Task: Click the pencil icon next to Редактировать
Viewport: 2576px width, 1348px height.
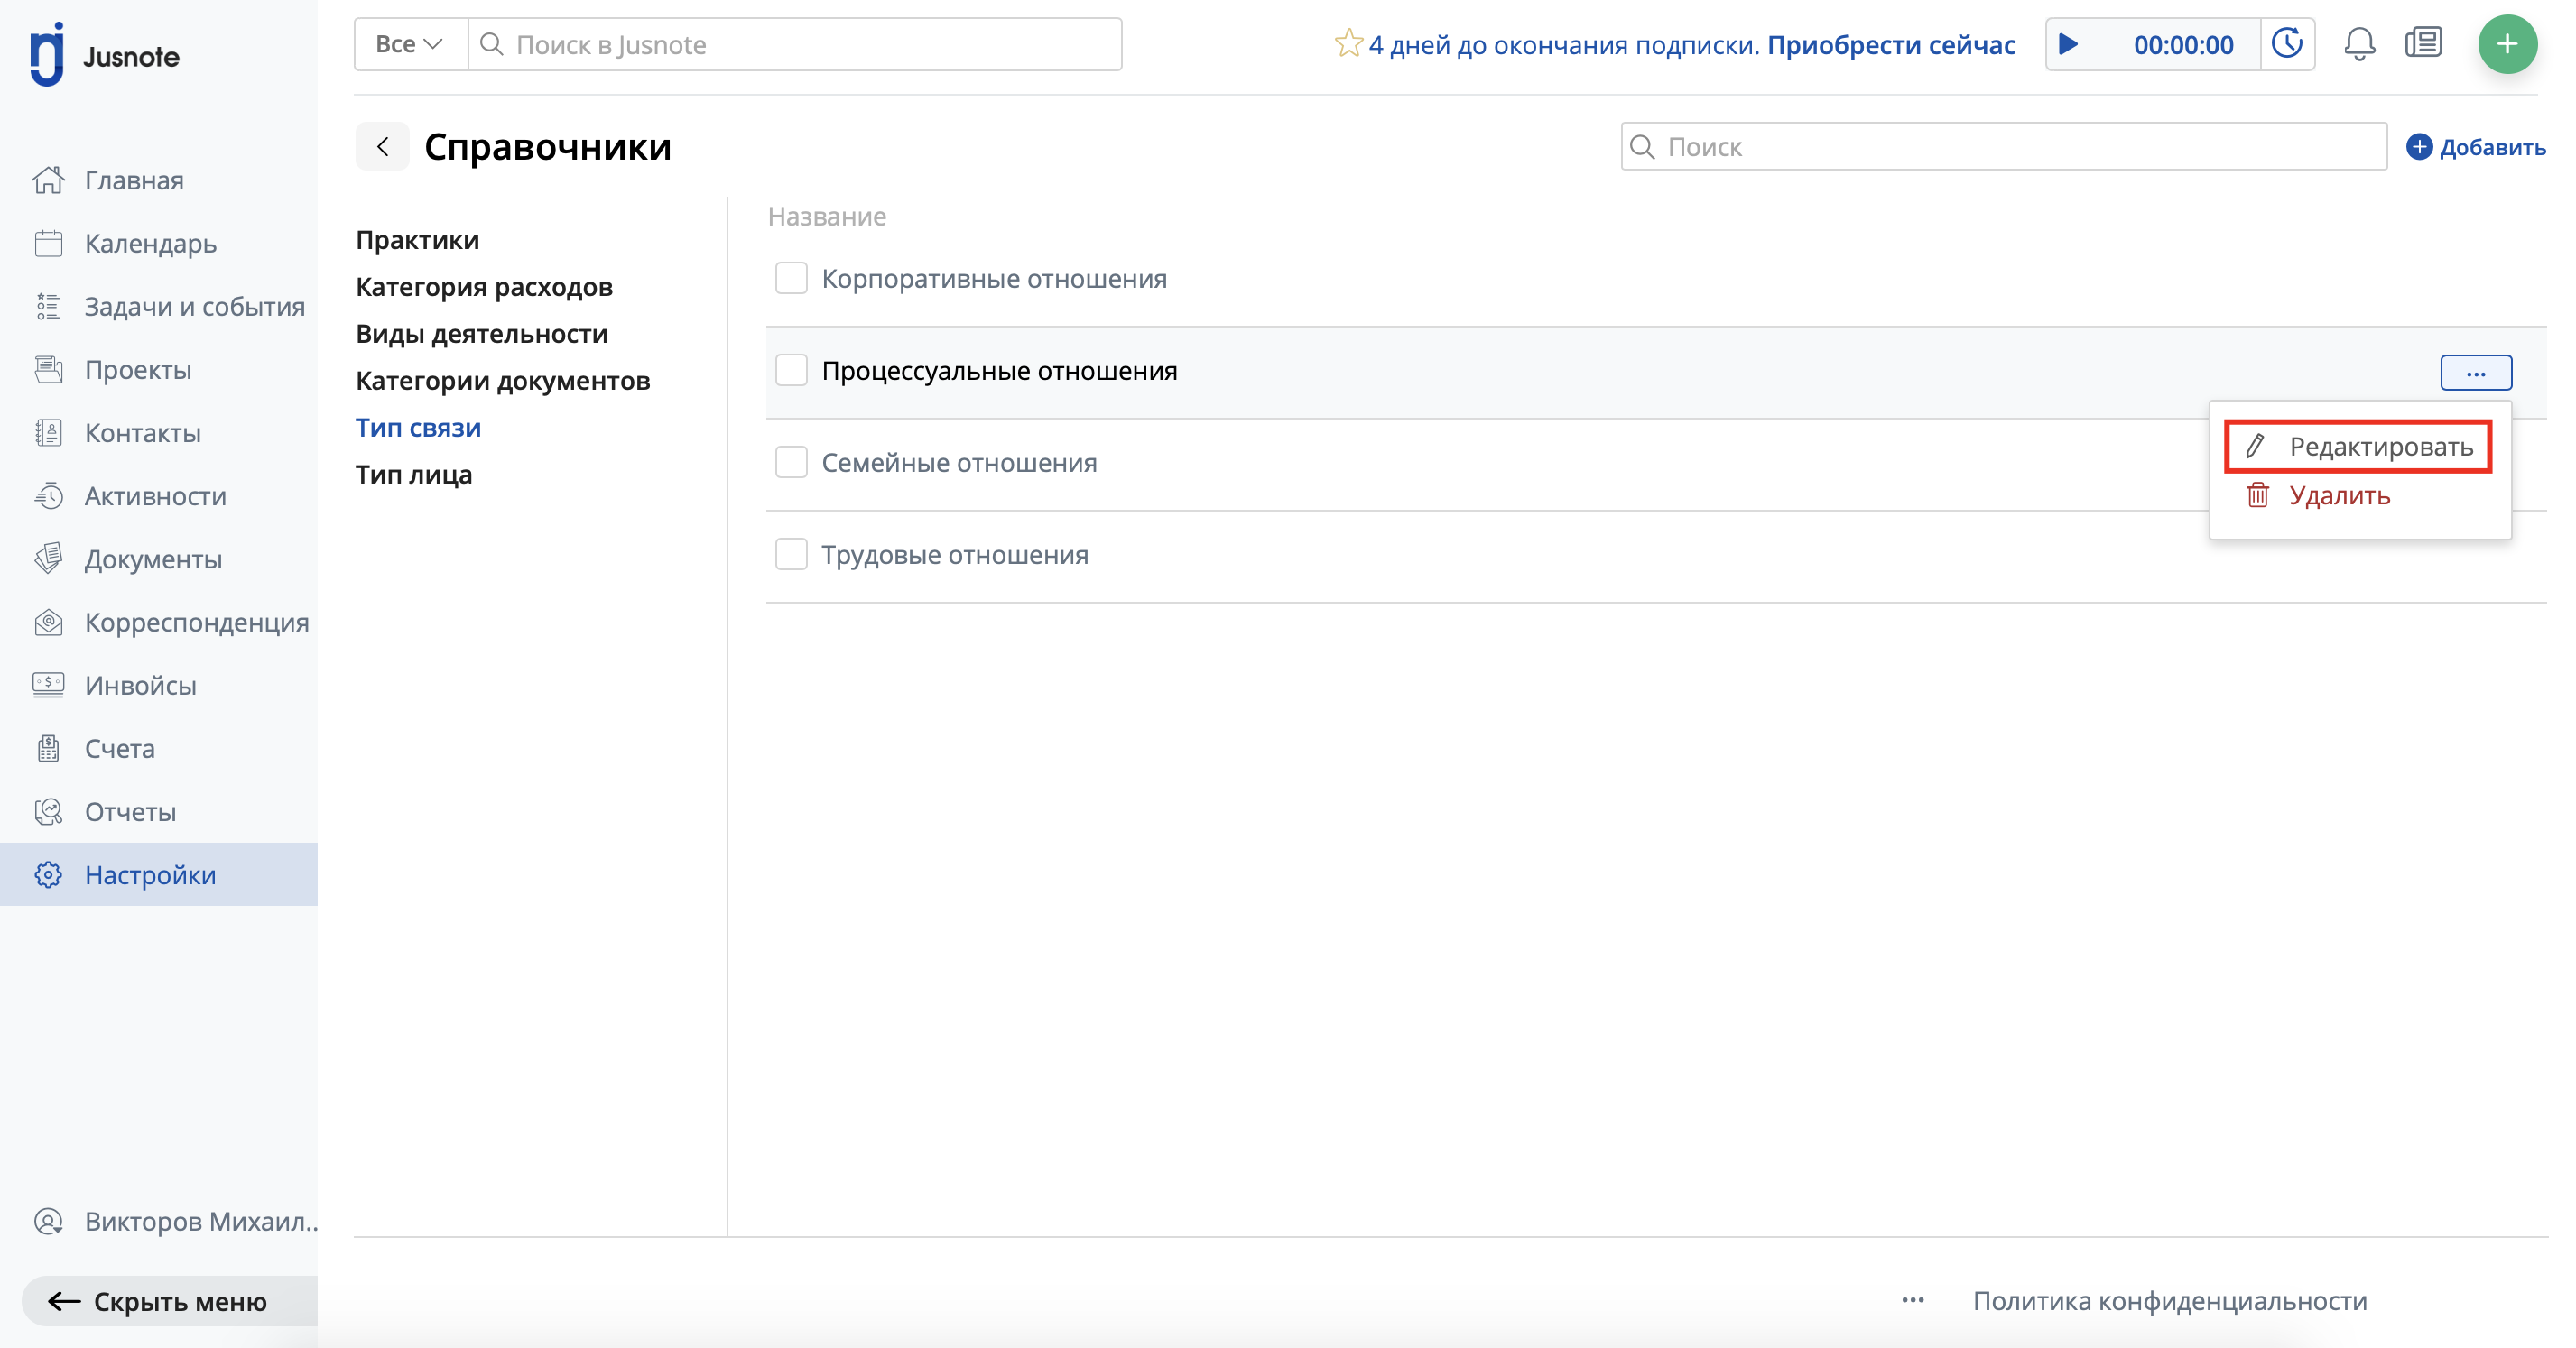Action: click(x=2254, y=446)
